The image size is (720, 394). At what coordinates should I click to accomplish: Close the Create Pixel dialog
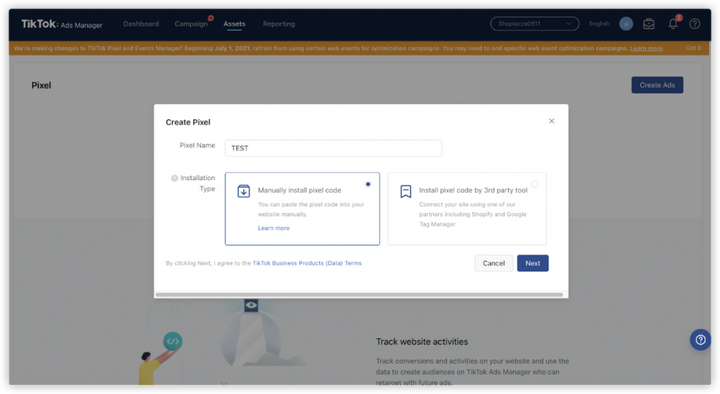(x=551, y=121)
